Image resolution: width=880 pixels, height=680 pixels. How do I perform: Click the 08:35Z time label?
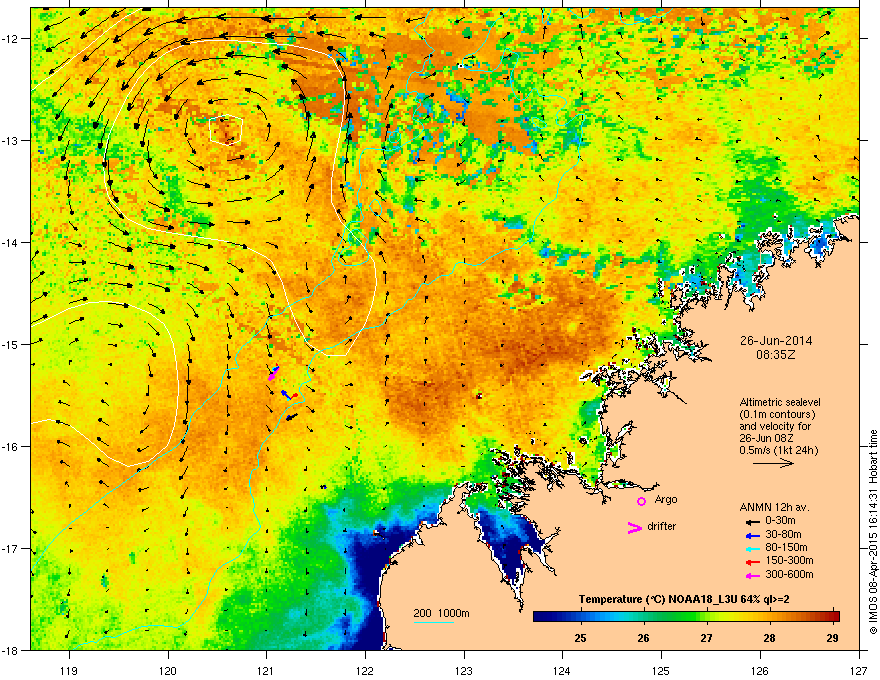click(776, 355)
